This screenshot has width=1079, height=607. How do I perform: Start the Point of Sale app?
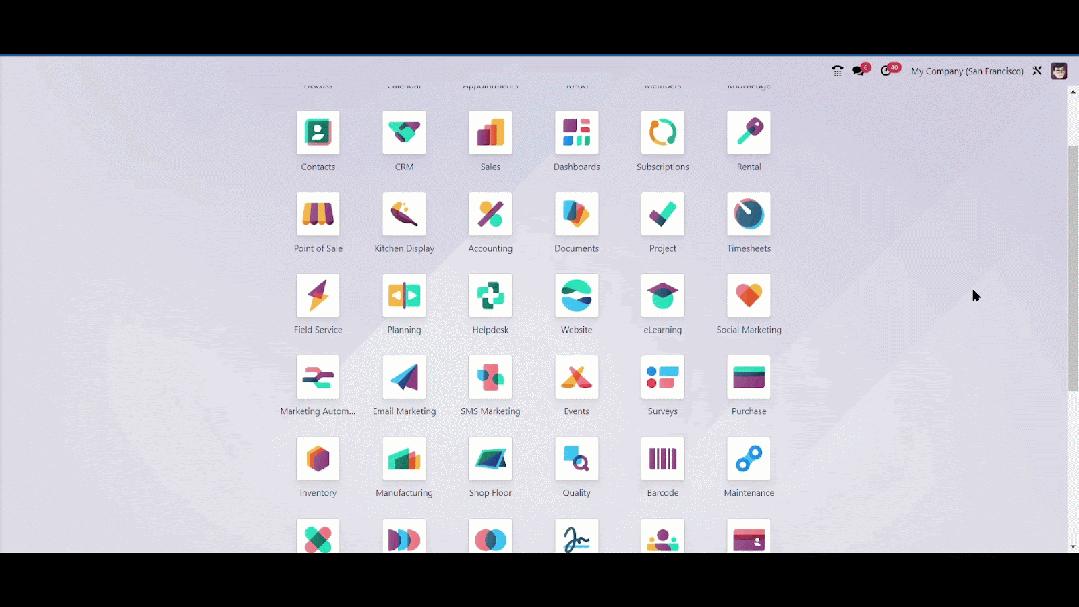click(x=317, y=213)
